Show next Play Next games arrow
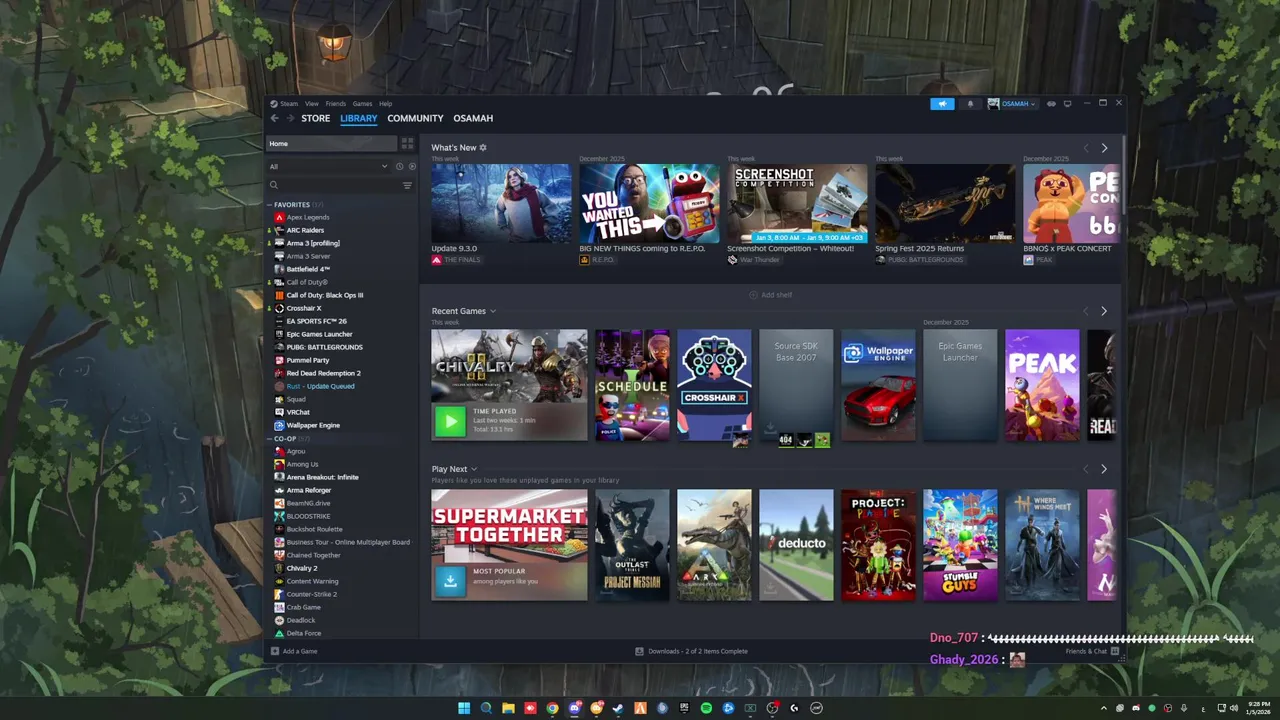This screenshot has height=720, width=1280. point(1104,469)
